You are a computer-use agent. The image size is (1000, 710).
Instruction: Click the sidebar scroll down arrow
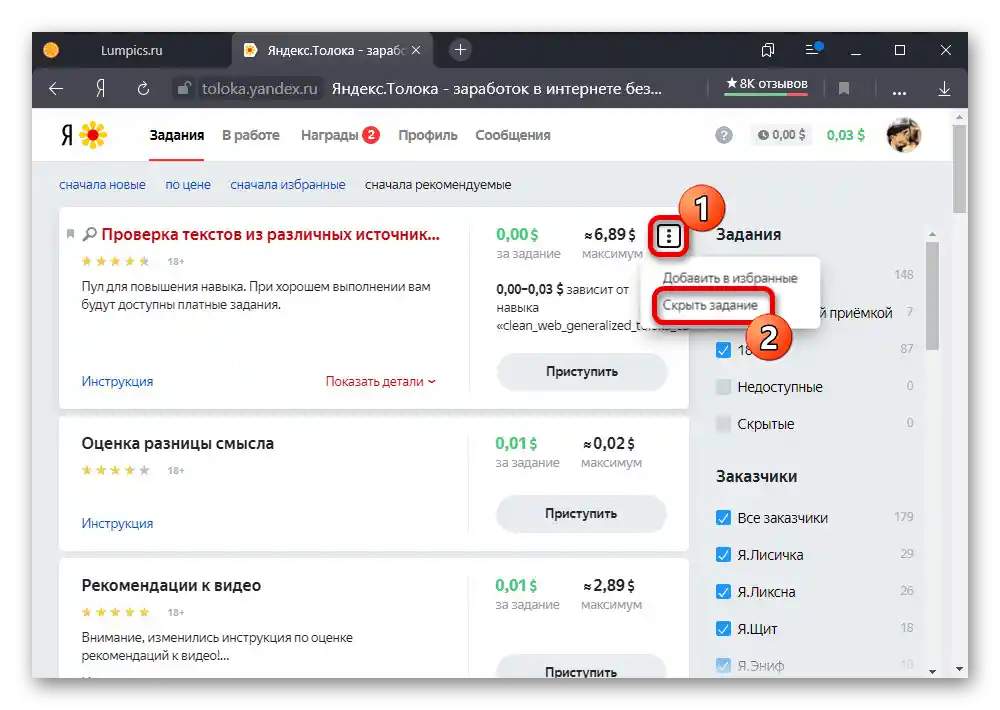[932, 671]
